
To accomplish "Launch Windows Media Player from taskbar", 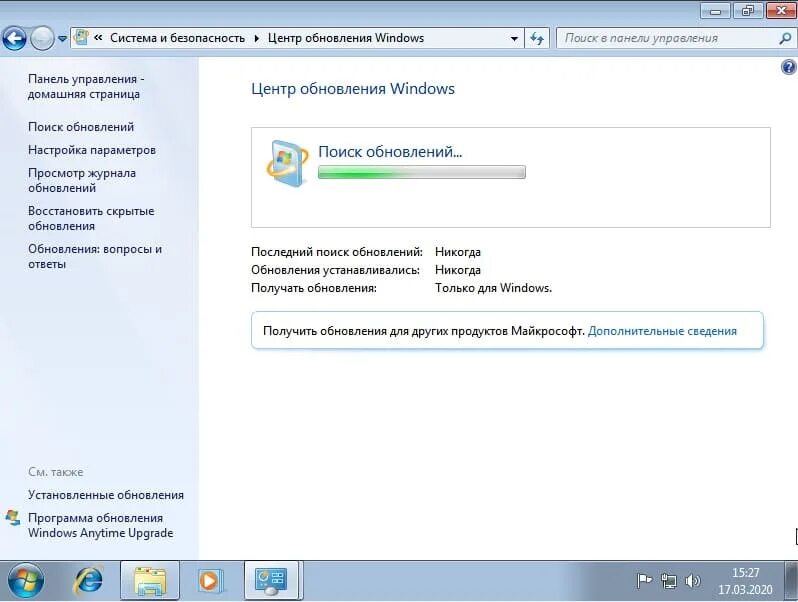I will point(210,581).
